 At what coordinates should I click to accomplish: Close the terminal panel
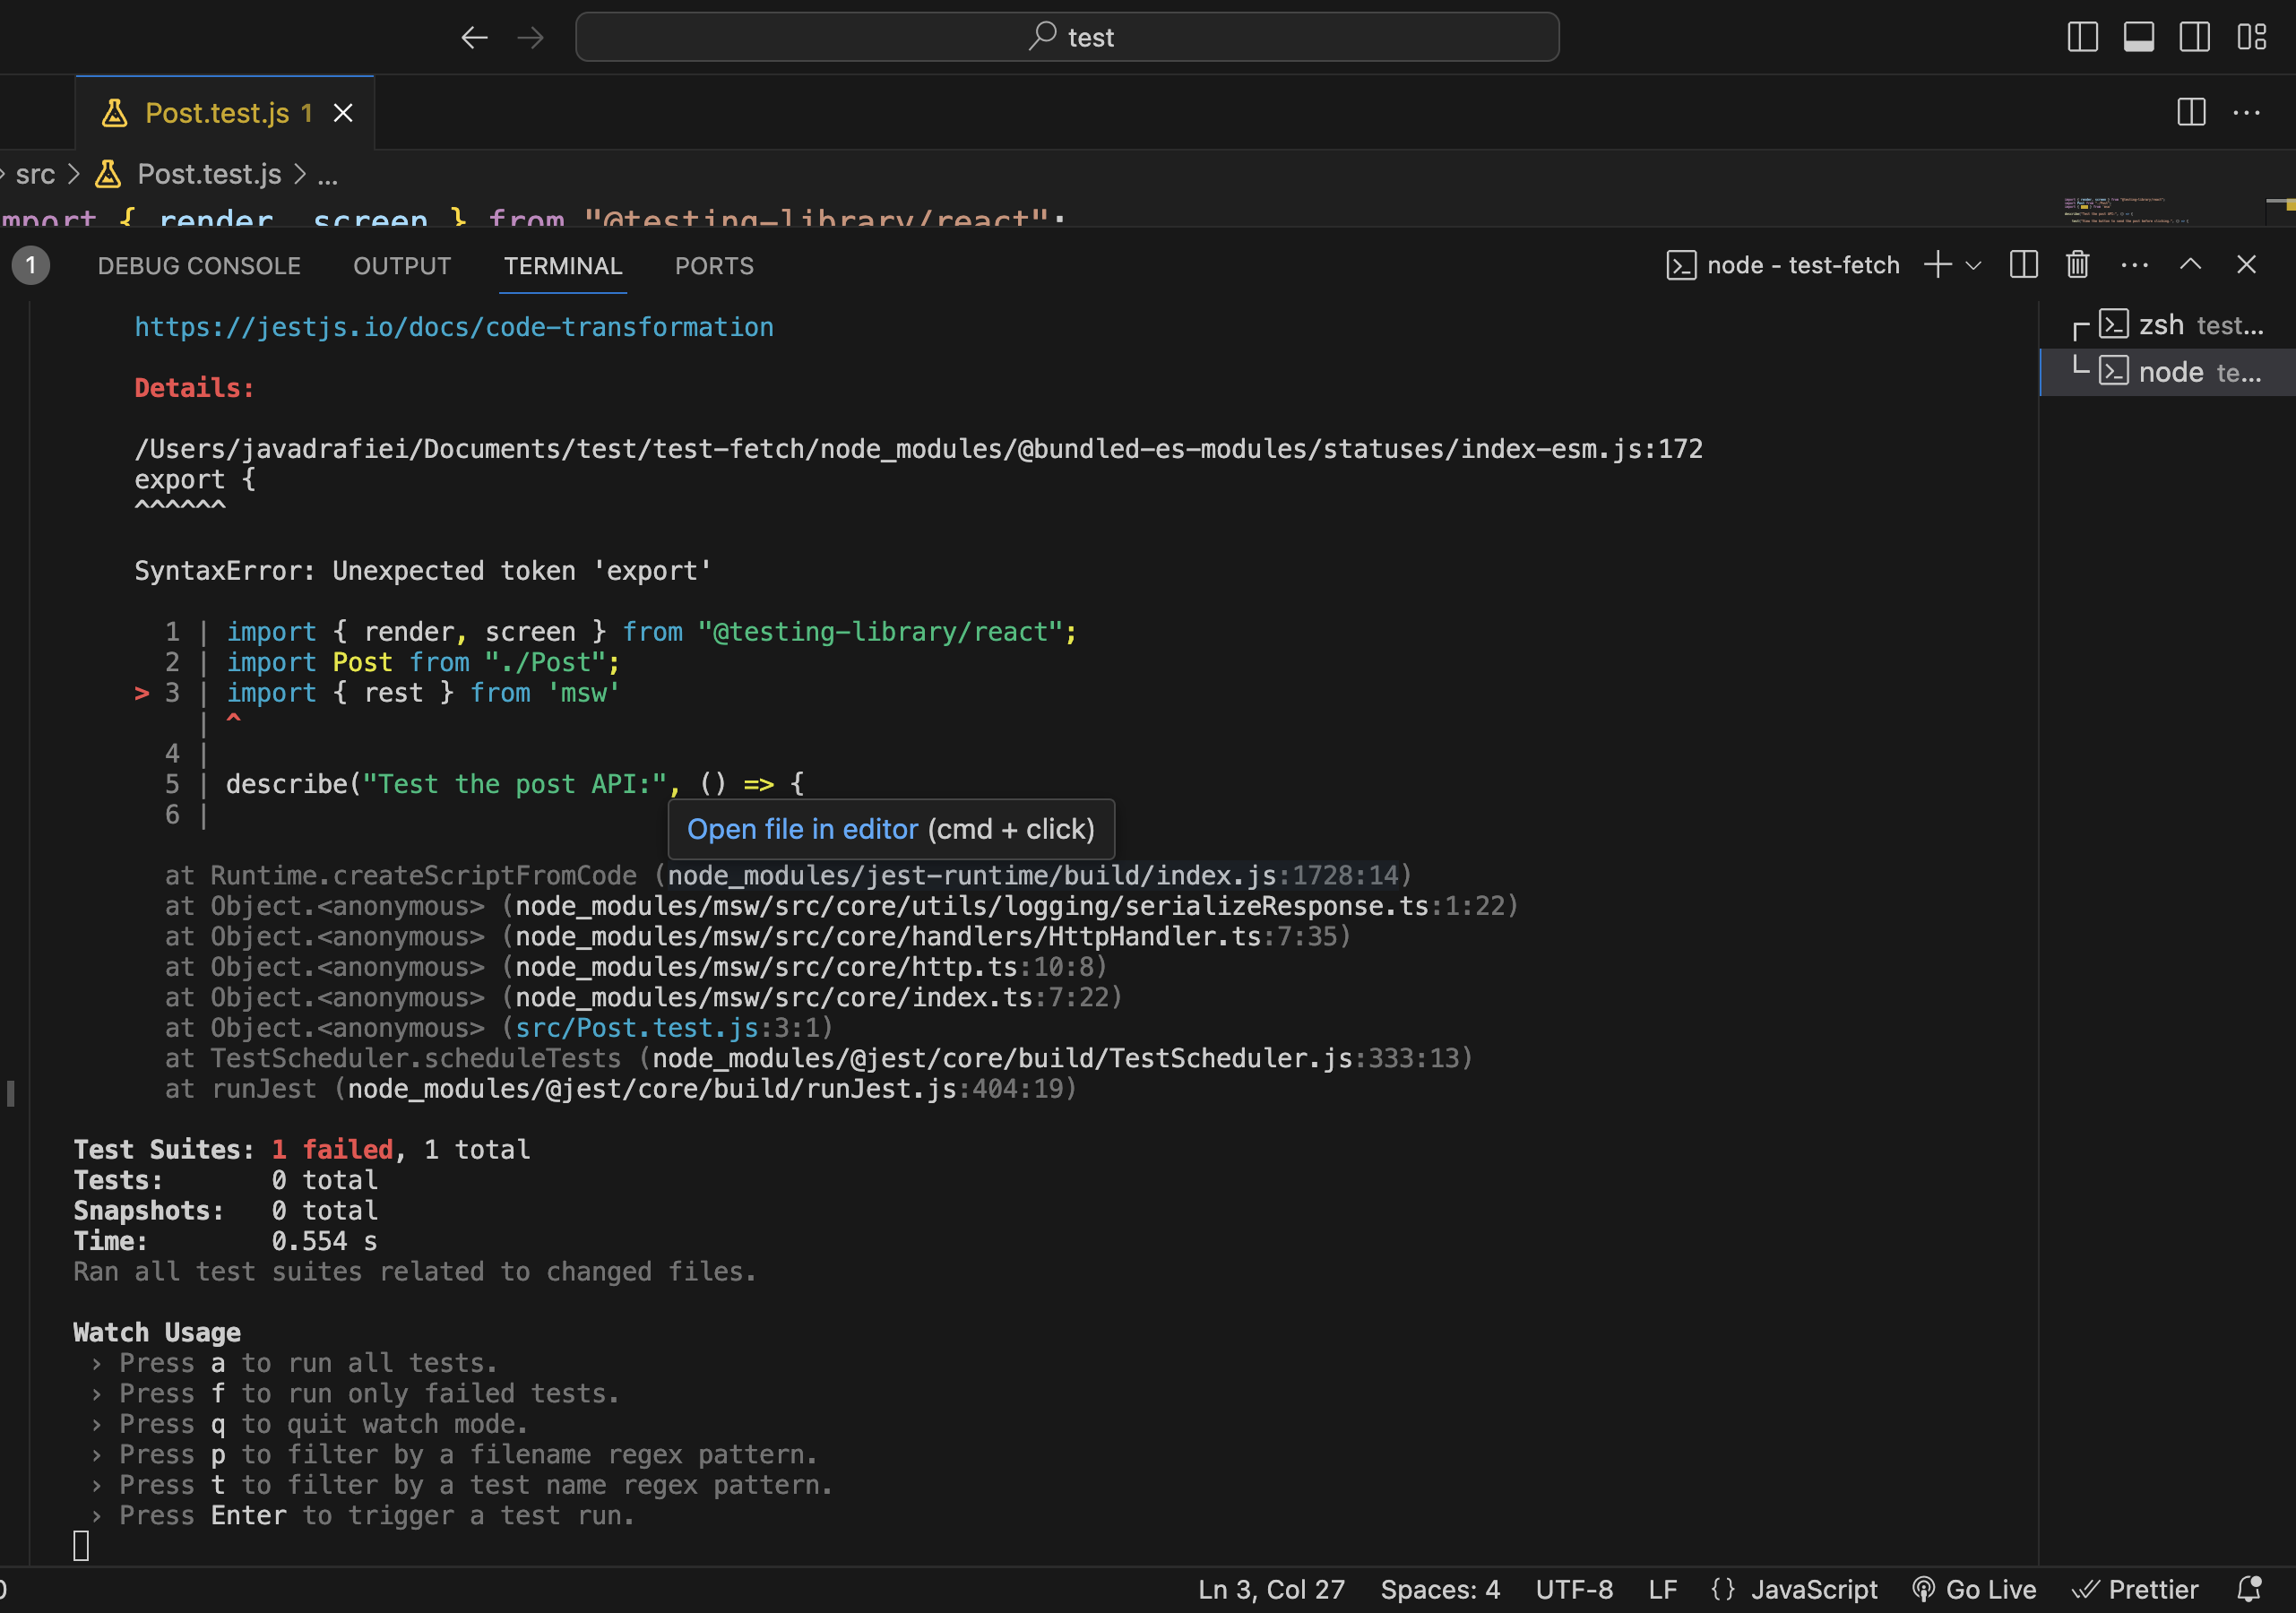pyautogui.click(x=2246, y=265)
